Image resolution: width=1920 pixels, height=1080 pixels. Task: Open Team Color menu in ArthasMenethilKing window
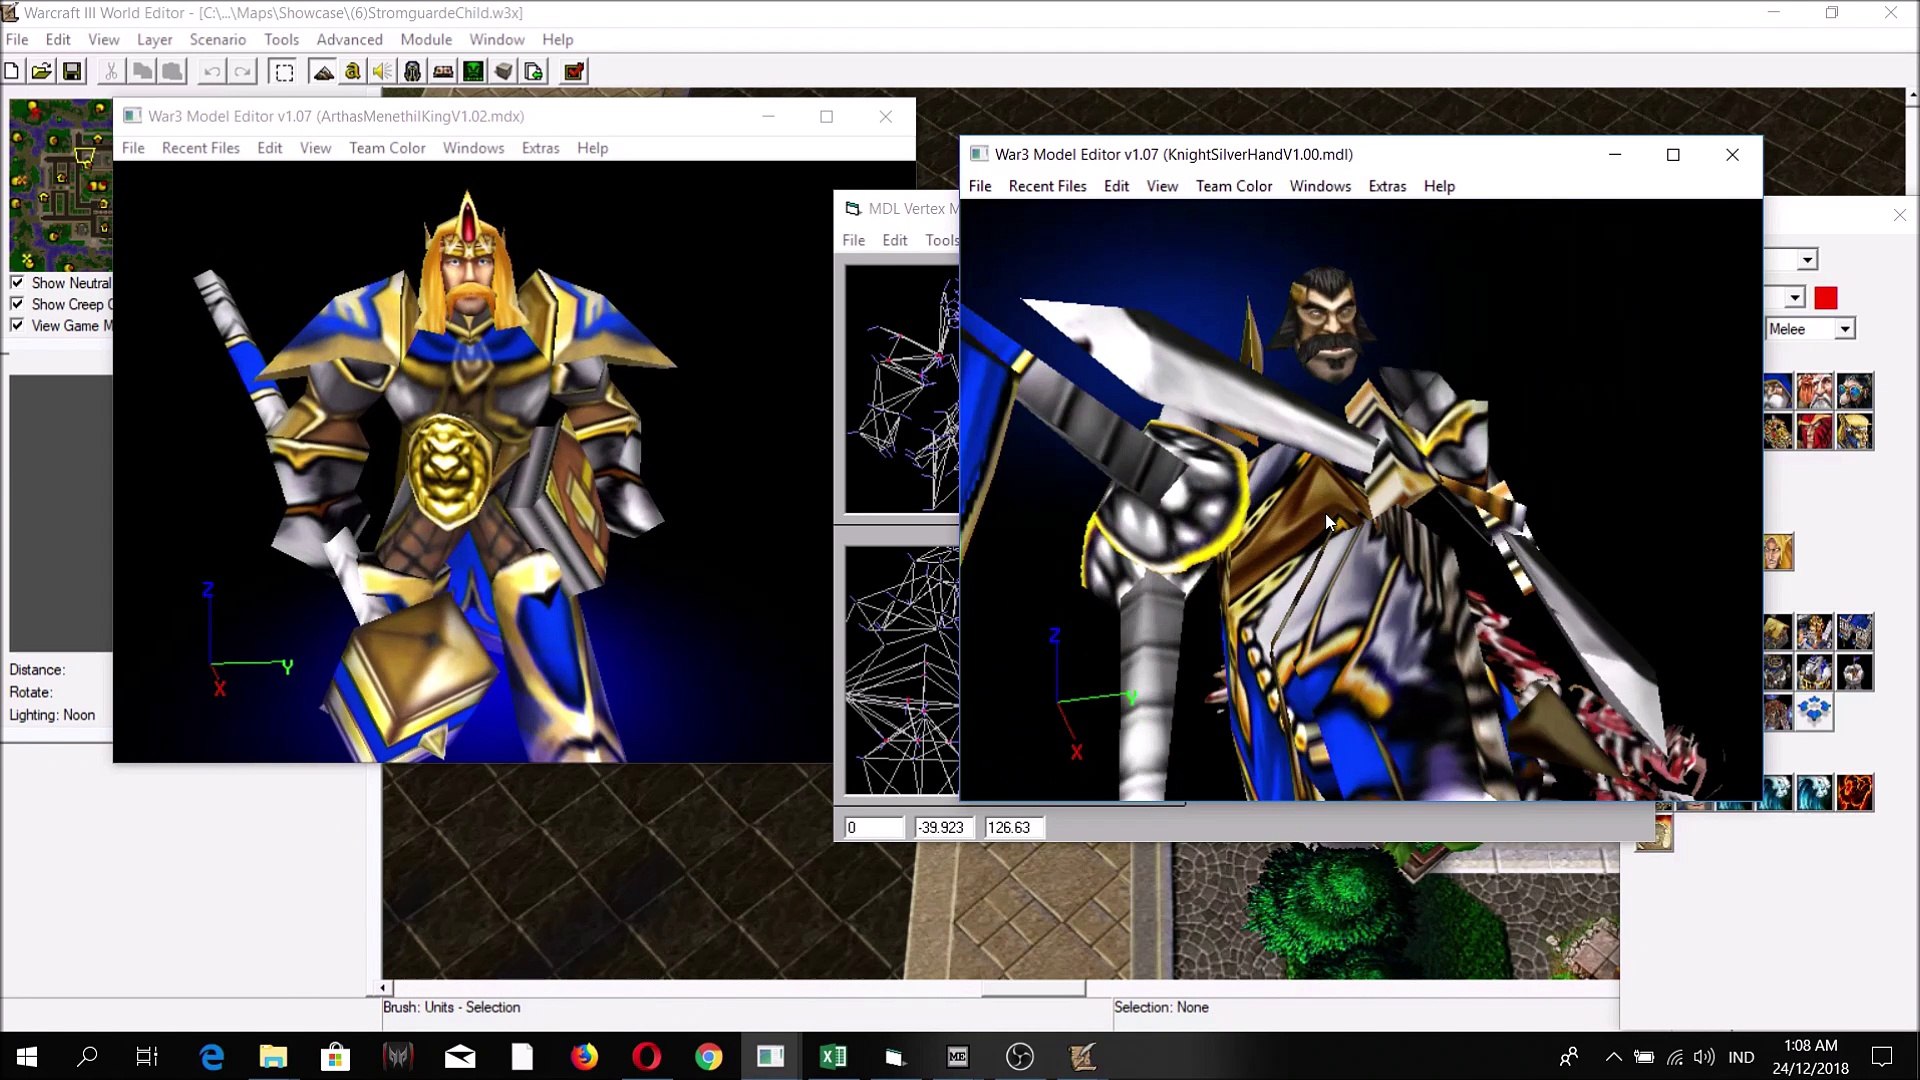click(387, 148)
